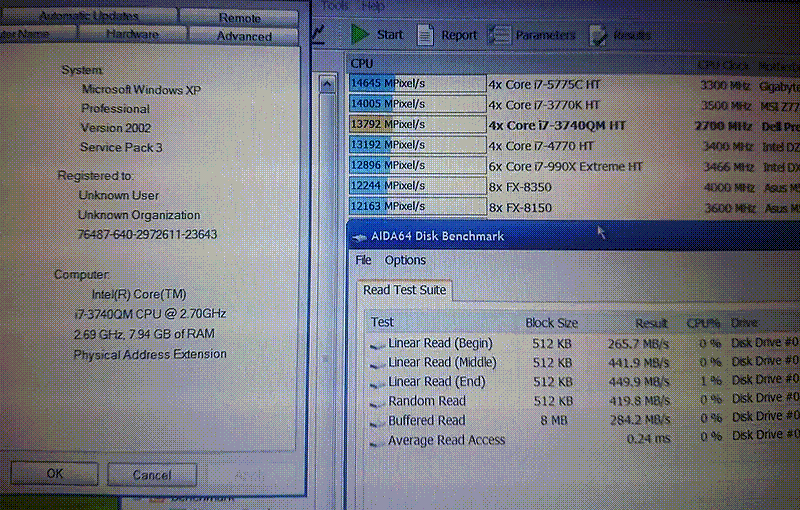Screen dimensions: 800x510
Task: Click the AIDA64 Disk Benchmark title bar icon
Action: 359,237
